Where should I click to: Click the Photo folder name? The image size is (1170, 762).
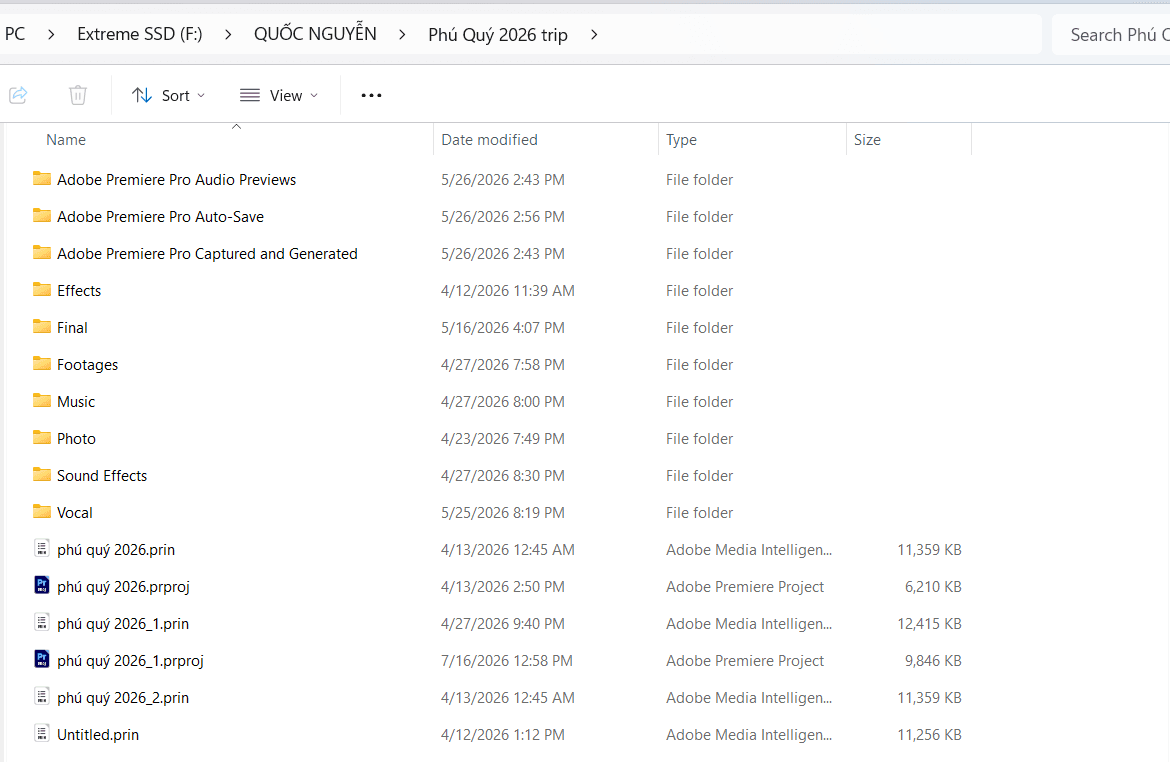click(x=76, y=439)
